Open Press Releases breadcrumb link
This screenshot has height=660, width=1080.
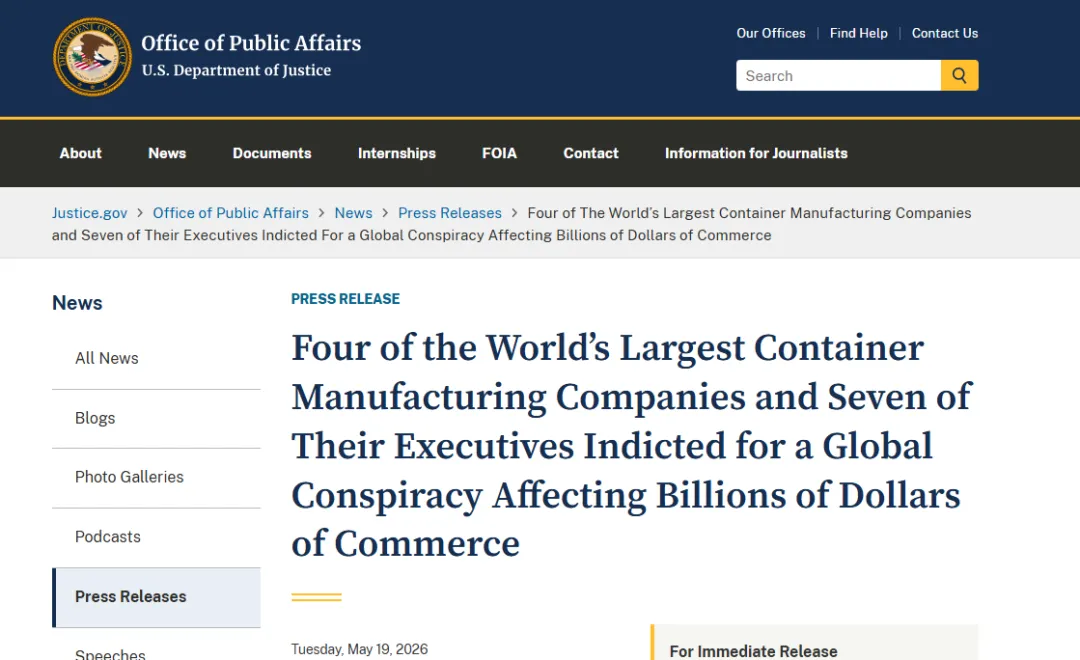(x=450, y=213)
